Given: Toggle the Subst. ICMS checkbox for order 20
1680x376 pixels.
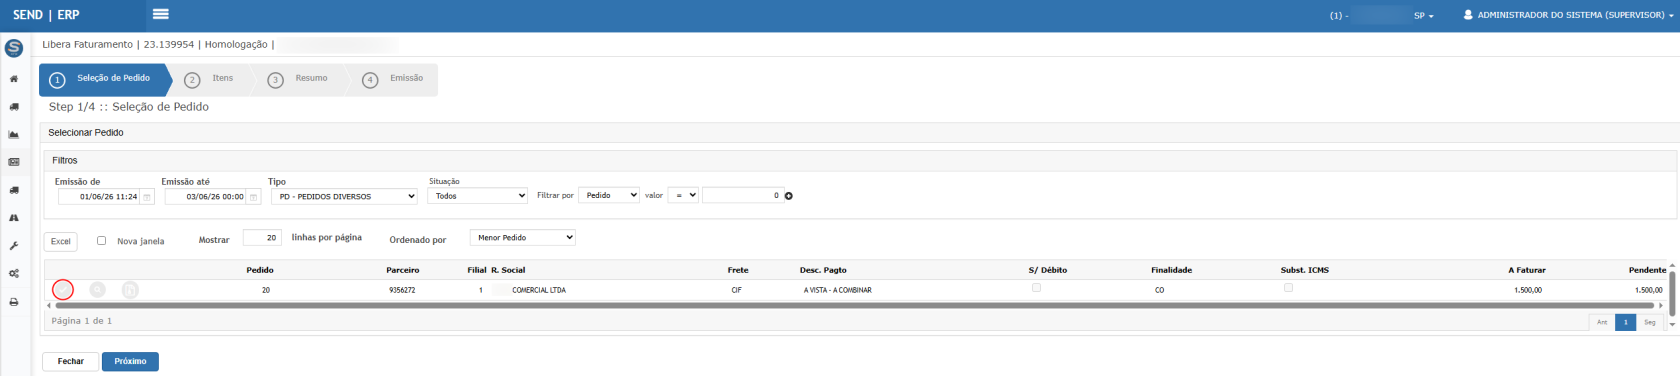Looking at the screenshot, I should [1288, 288].
